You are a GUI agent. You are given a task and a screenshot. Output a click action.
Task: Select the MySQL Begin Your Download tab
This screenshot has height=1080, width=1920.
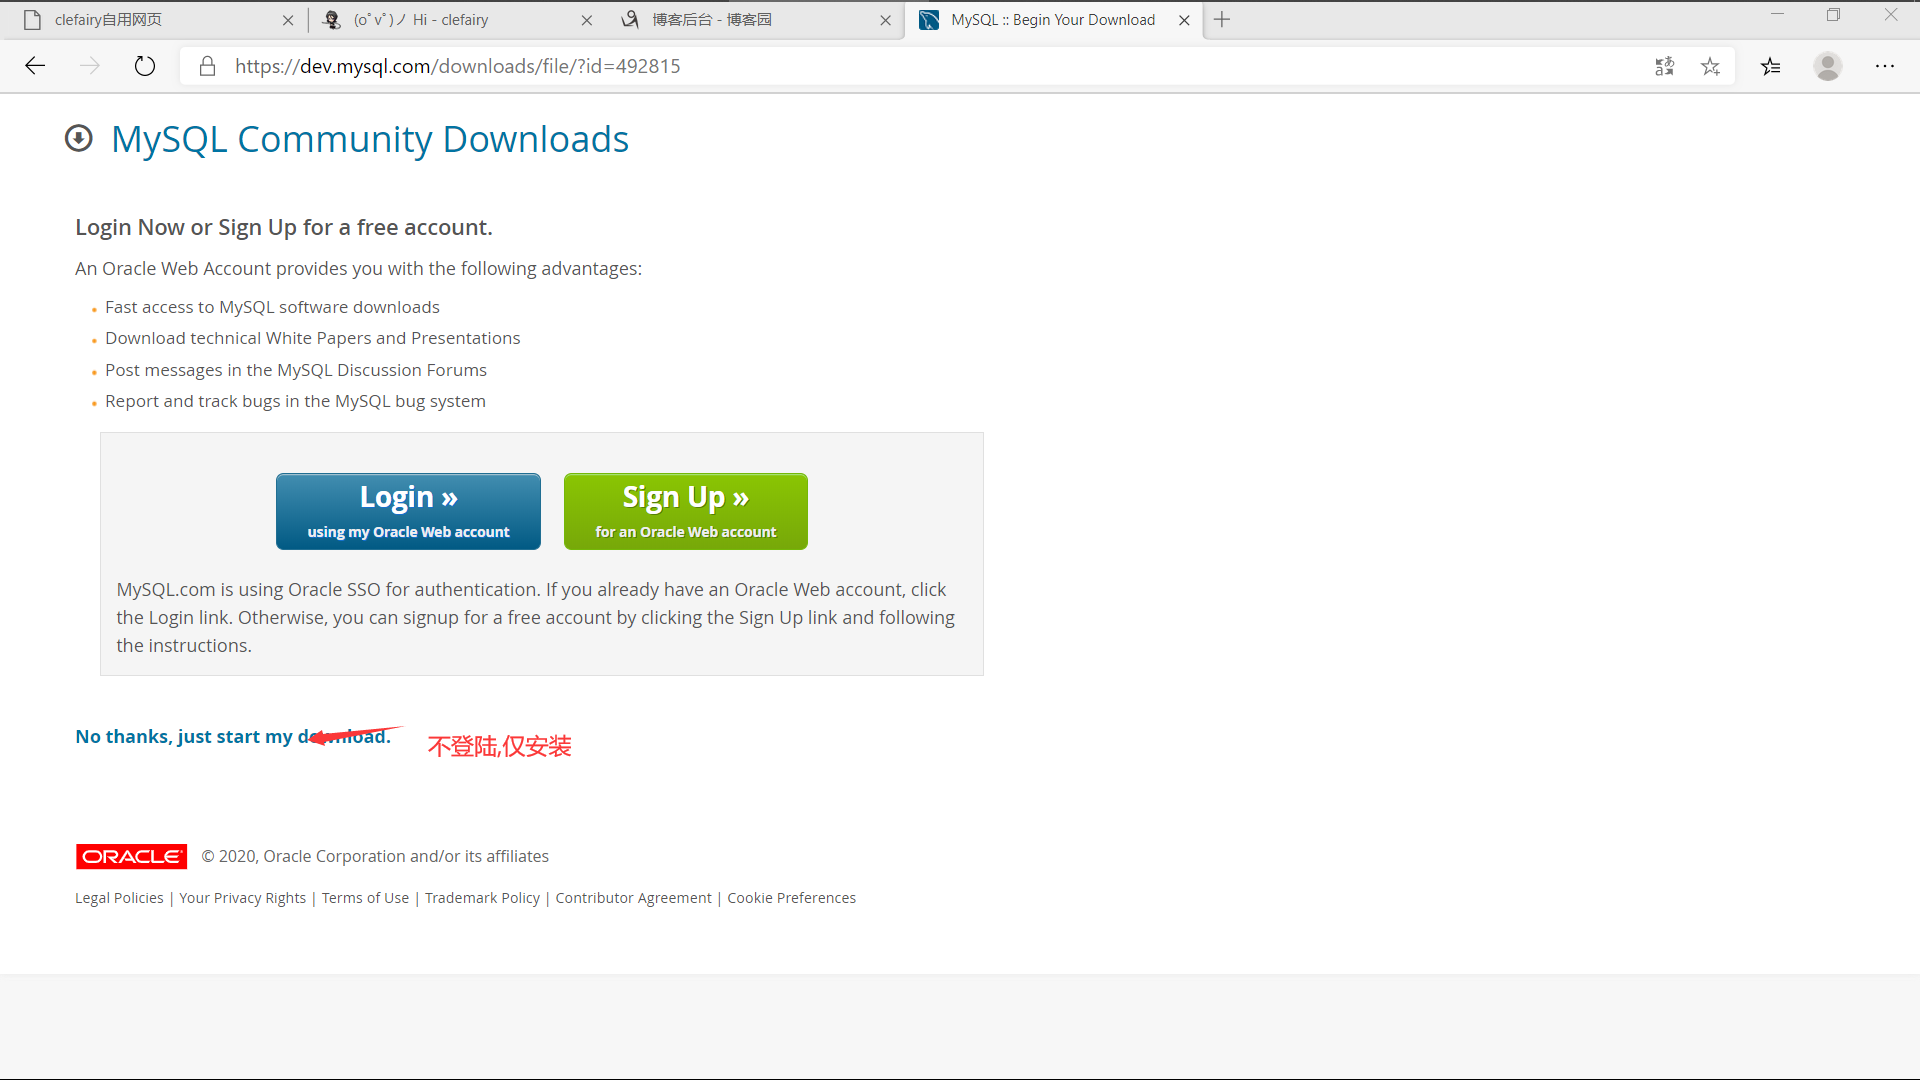tap(1054, 20)
